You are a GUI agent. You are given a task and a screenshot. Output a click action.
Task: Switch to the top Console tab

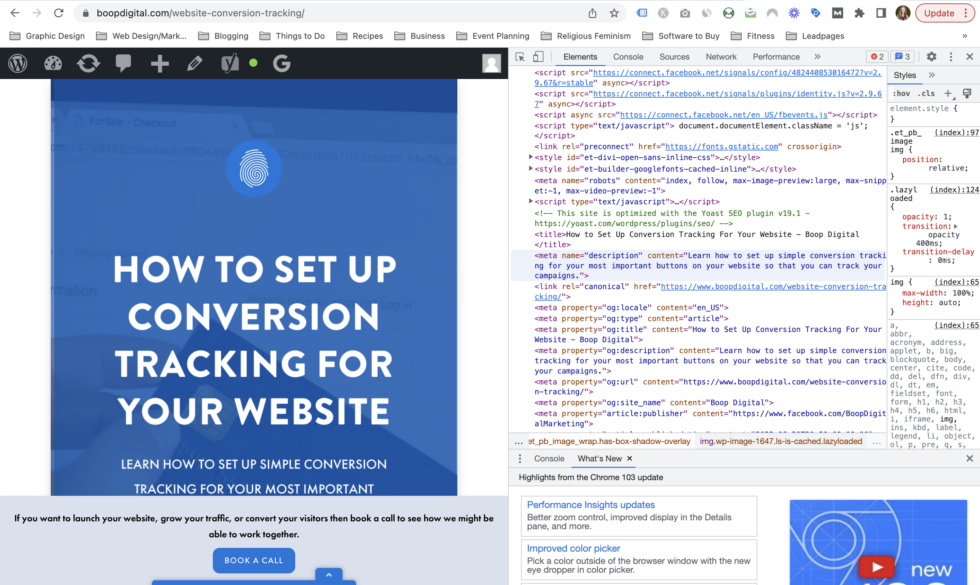point(628,56)
